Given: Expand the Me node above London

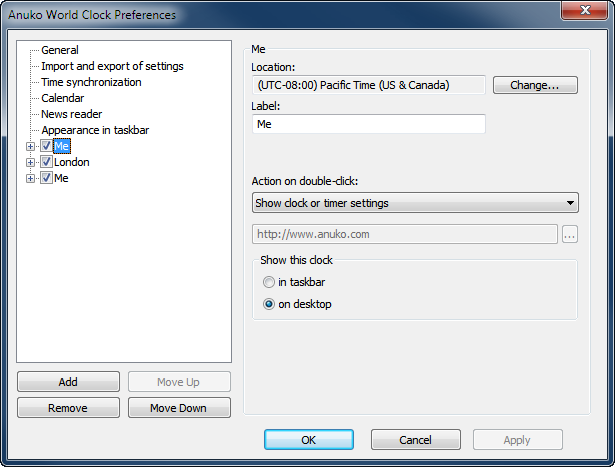Looking at the screenshot, I should (31, 146).
